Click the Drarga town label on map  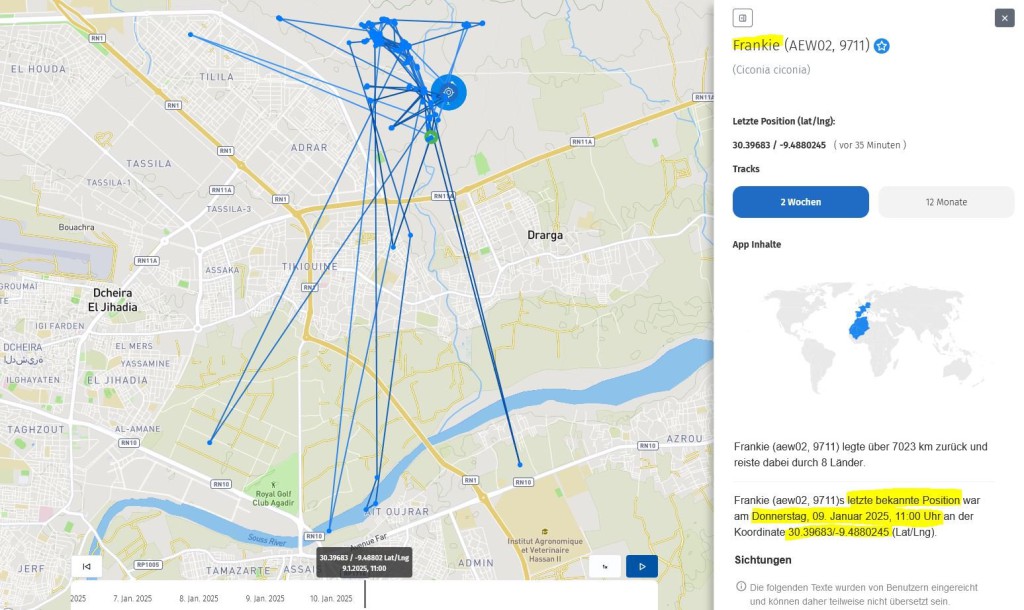tap(545, 235)
